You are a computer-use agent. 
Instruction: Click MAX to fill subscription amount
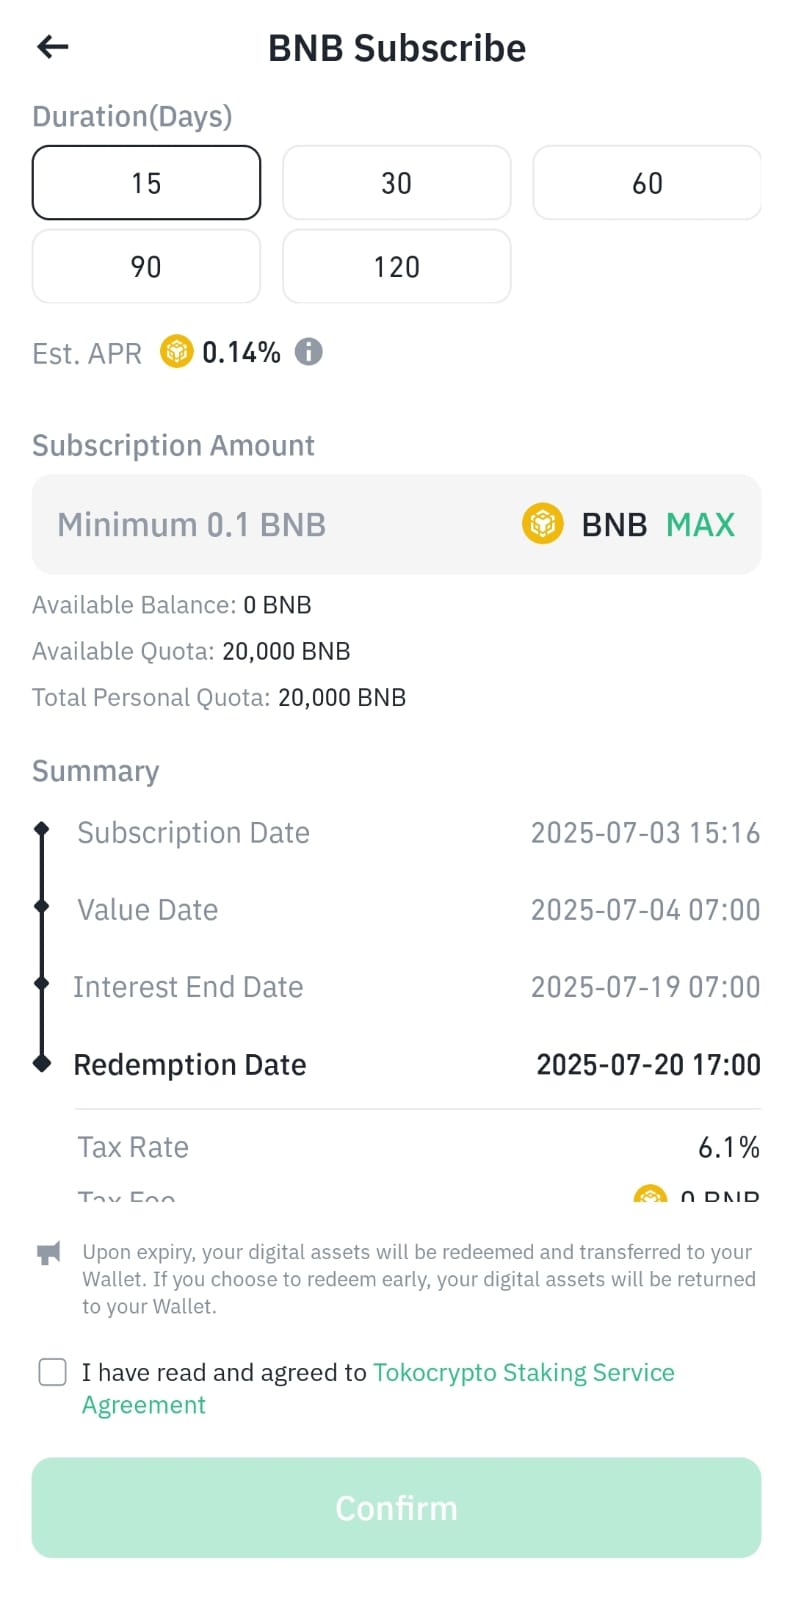[x=701, y=524]
